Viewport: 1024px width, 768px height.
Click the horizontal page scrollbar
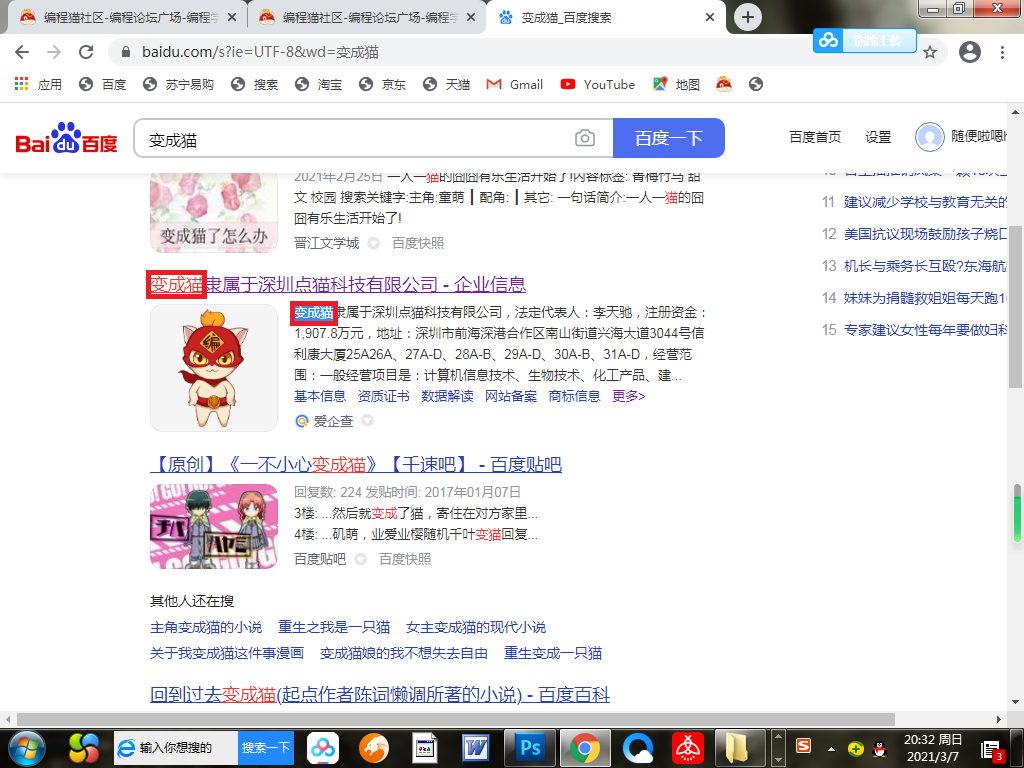click(x=455, y=719)
